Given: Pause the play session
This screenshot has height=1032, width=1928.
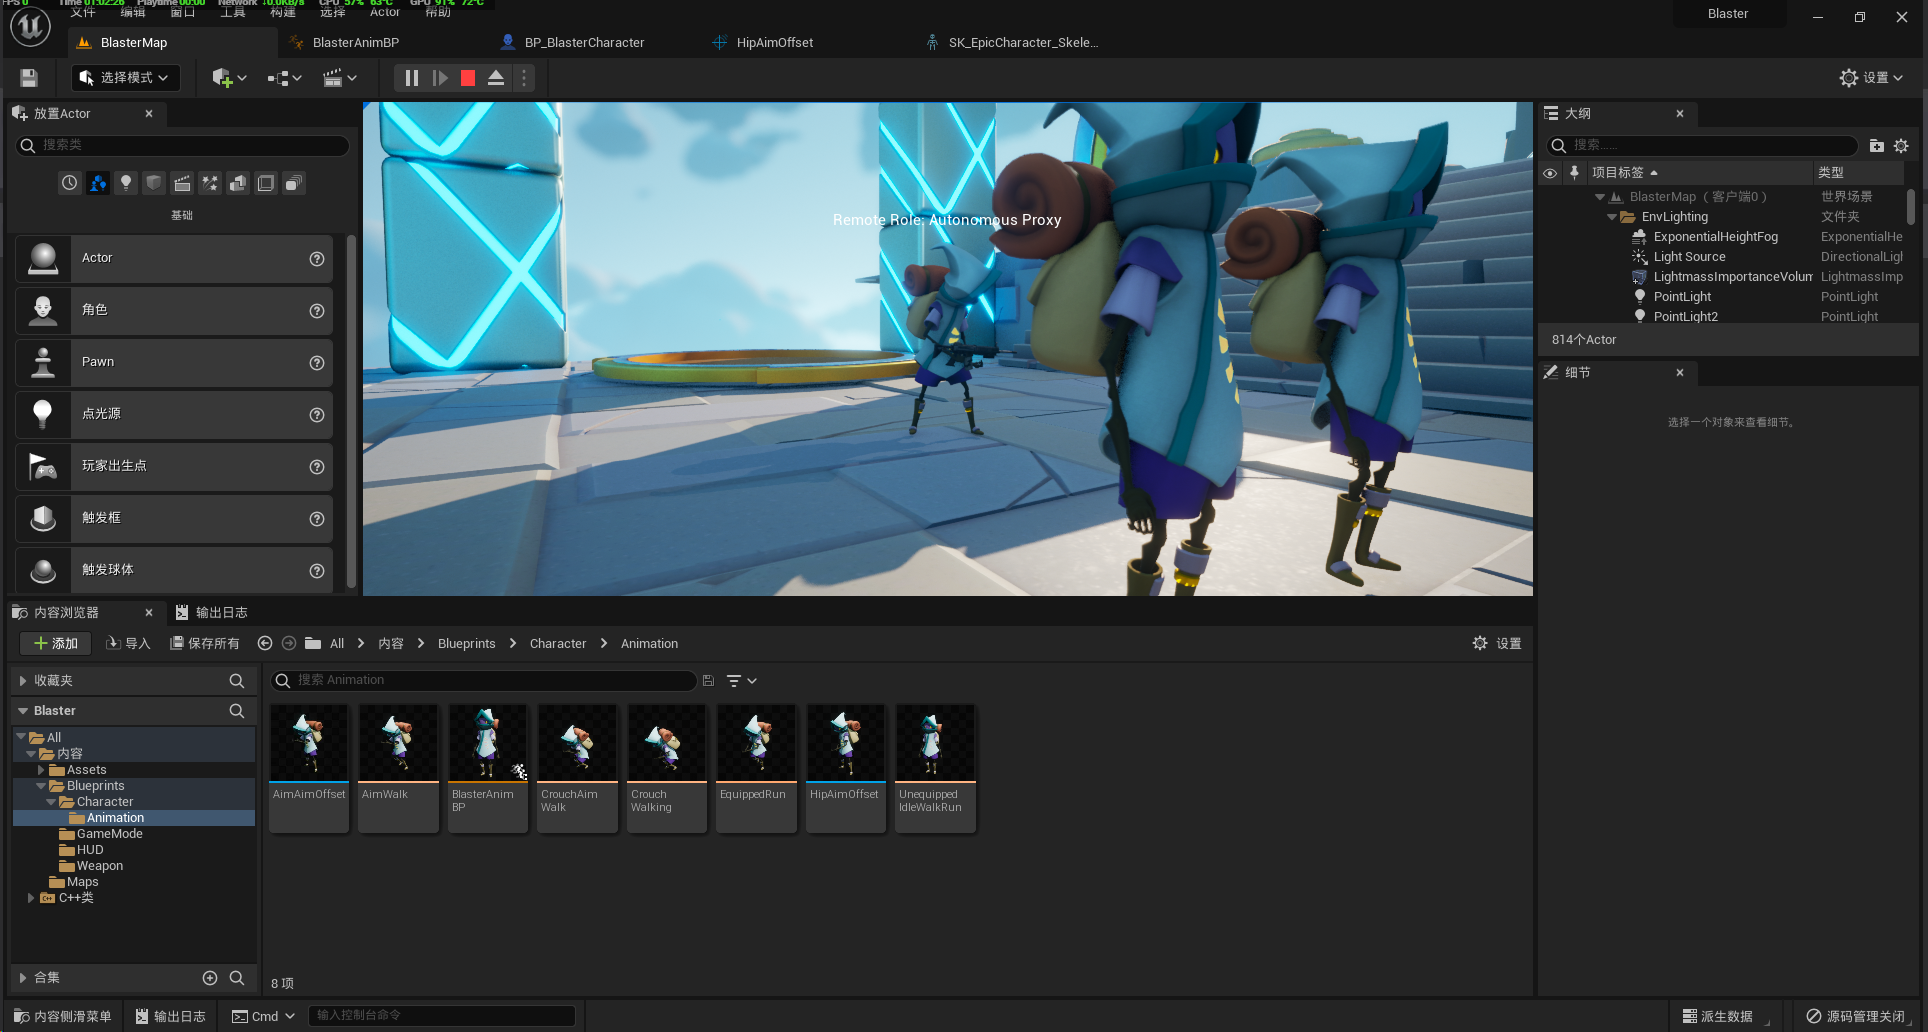Looking at the screenshot, I should pyautogui.click(x=411, y=78).
